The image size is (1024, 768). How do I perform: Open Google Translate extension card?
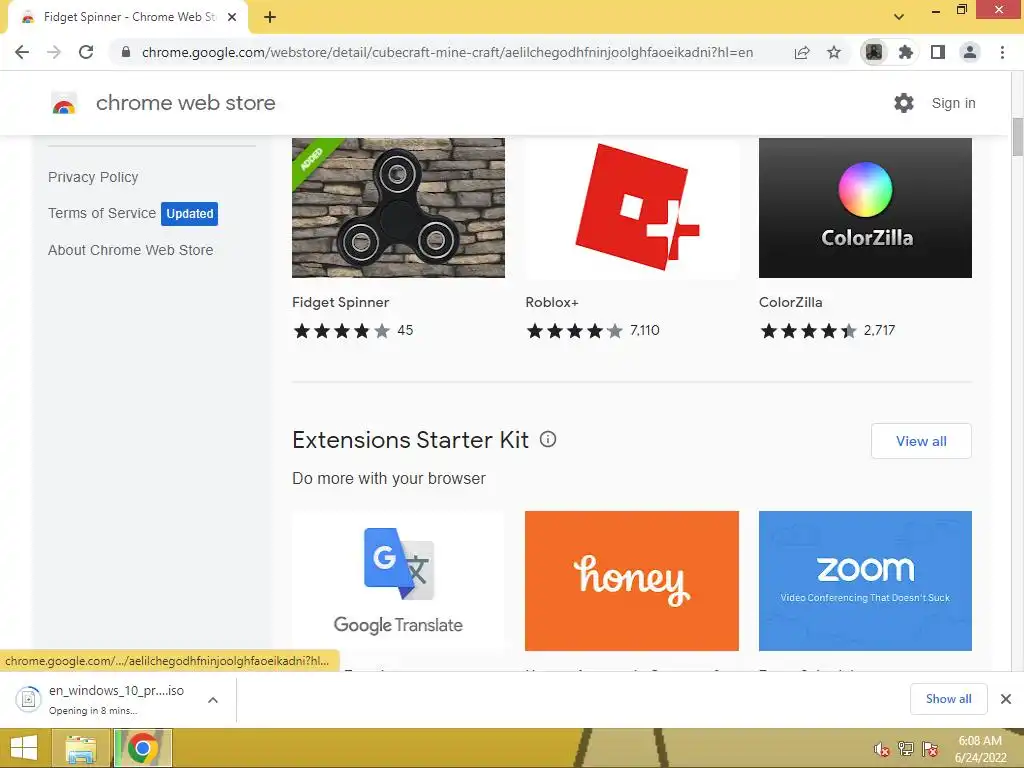pyautogui.click(x=398, y=581)
